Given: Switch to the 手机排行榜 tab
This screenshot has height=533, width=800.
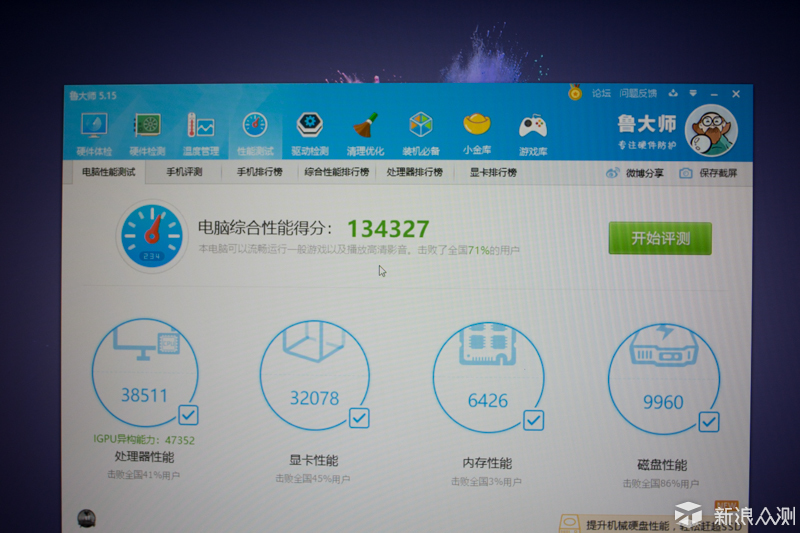Looking at the screenshot, I should coord(259,172).
